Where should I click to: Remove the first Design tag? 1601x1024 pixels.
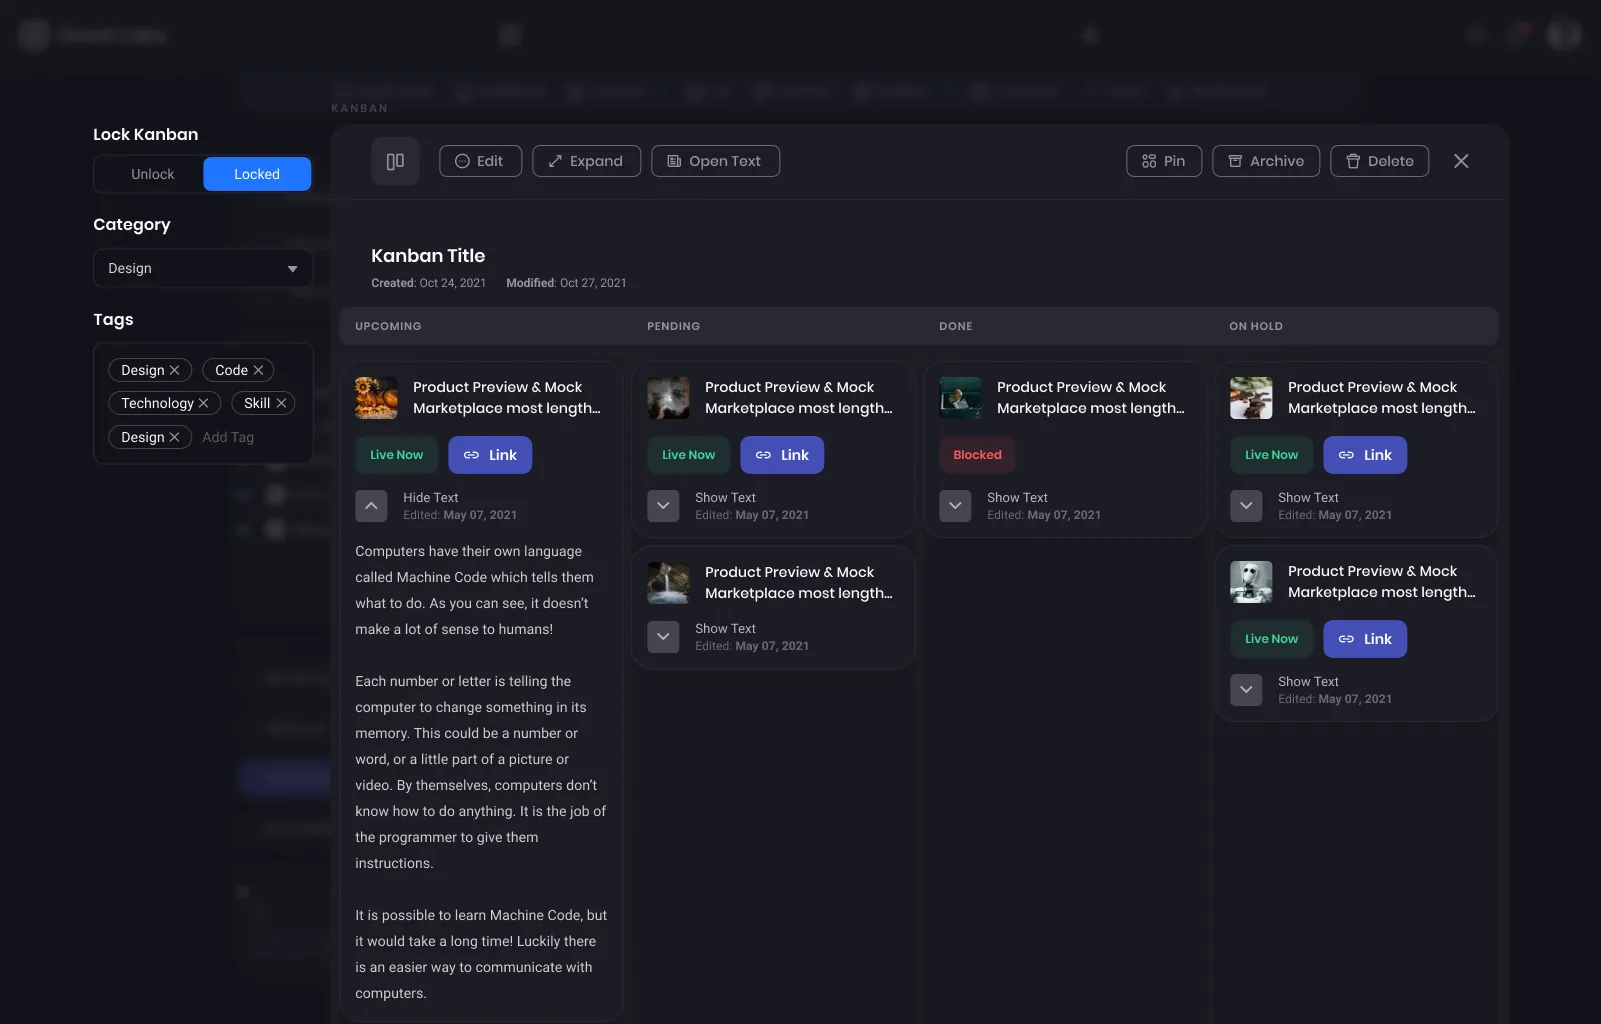click(x=174, y=370)
